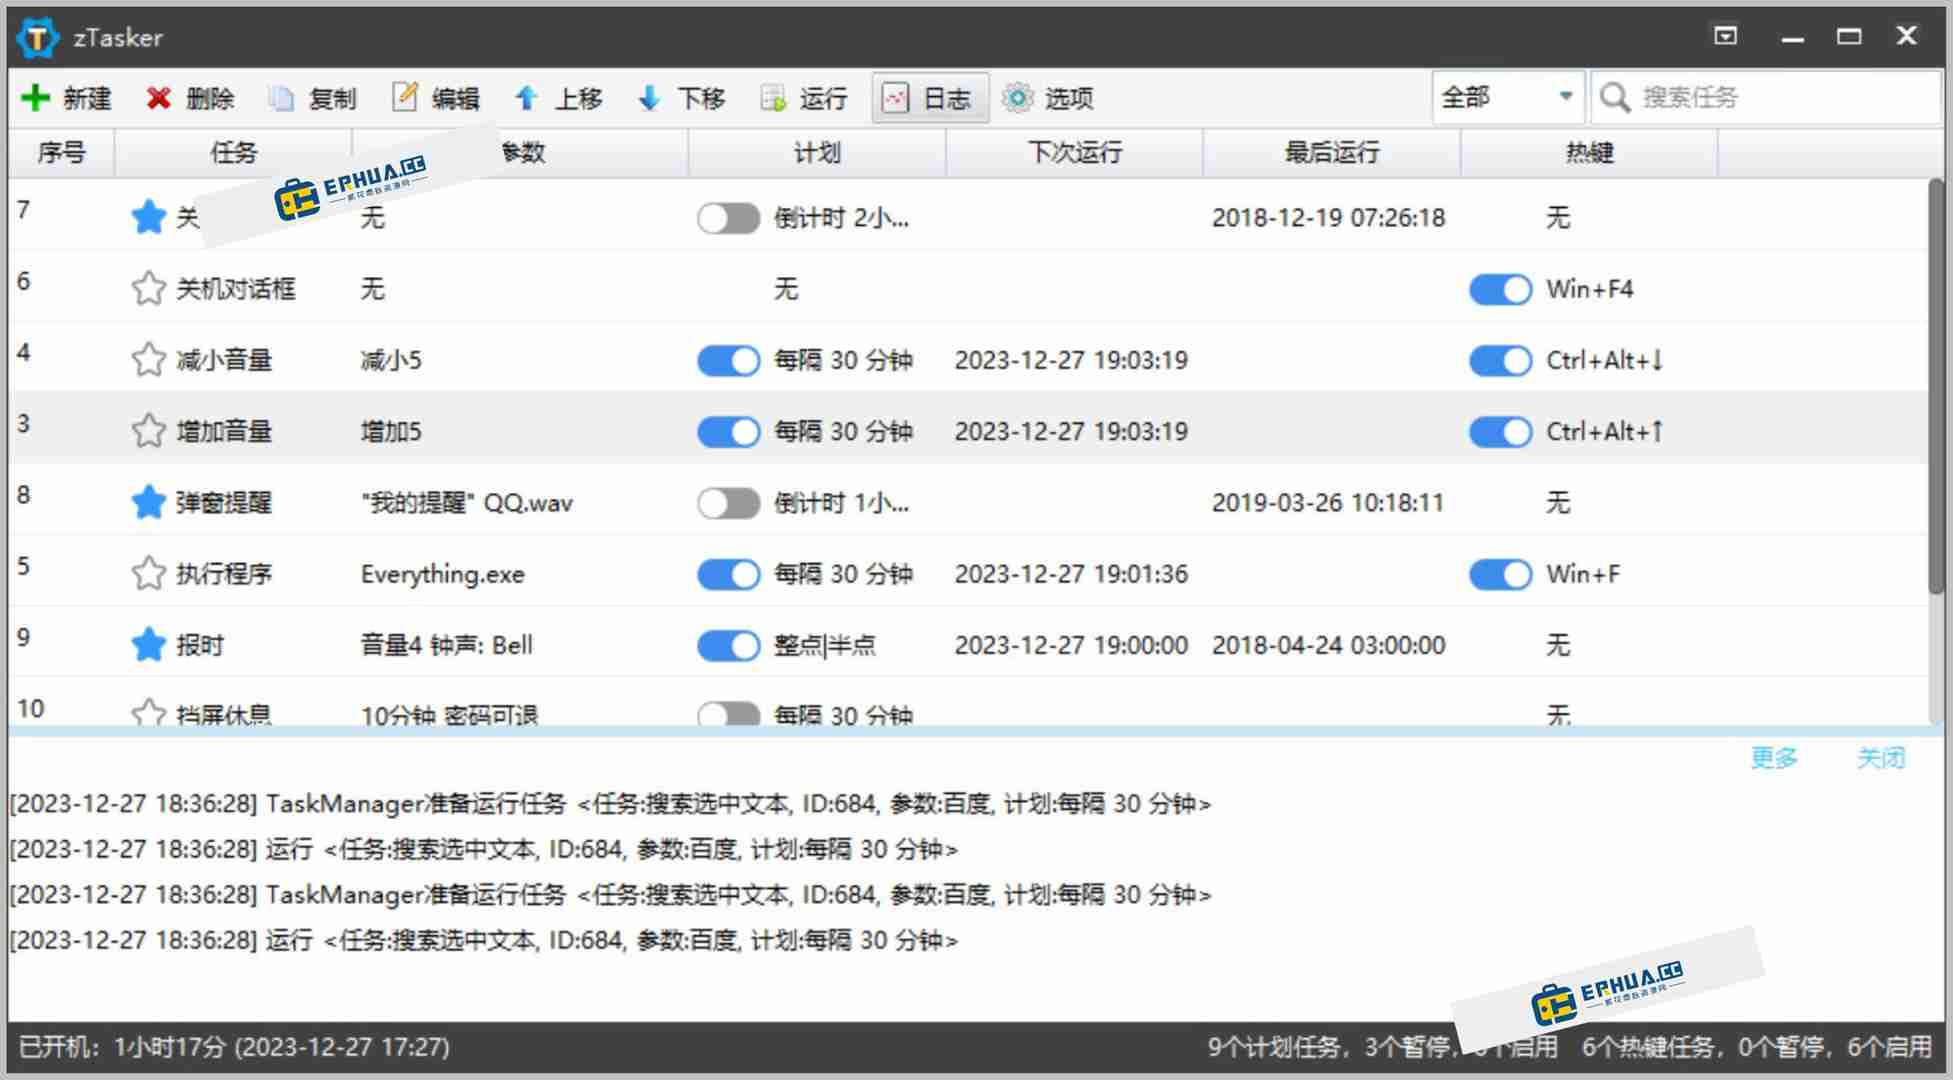Move task up using 上移
Screen dimensions: 1953x1080
pos(560,97)
